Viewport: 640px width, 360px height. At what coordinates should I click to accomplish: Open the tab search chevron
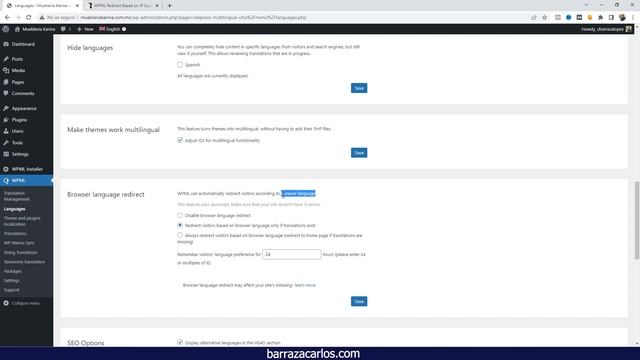pos(586,5)
